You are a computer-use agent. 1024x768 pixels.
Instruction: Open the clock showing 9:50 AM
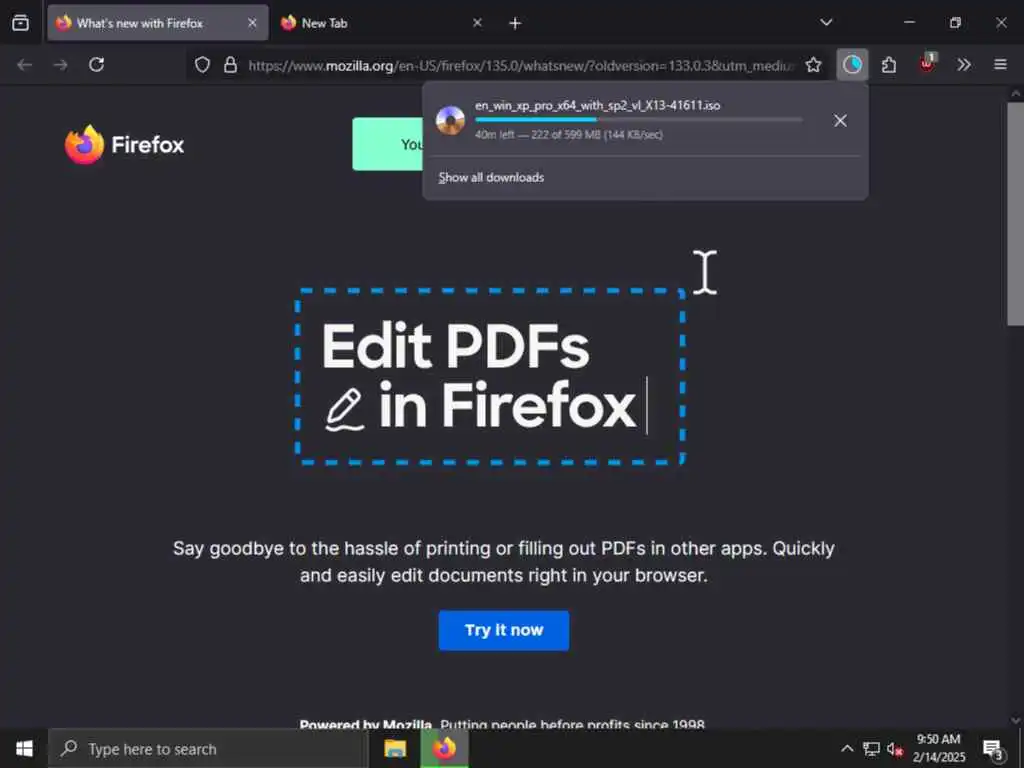pyautogui.click(x=938, y=748)
